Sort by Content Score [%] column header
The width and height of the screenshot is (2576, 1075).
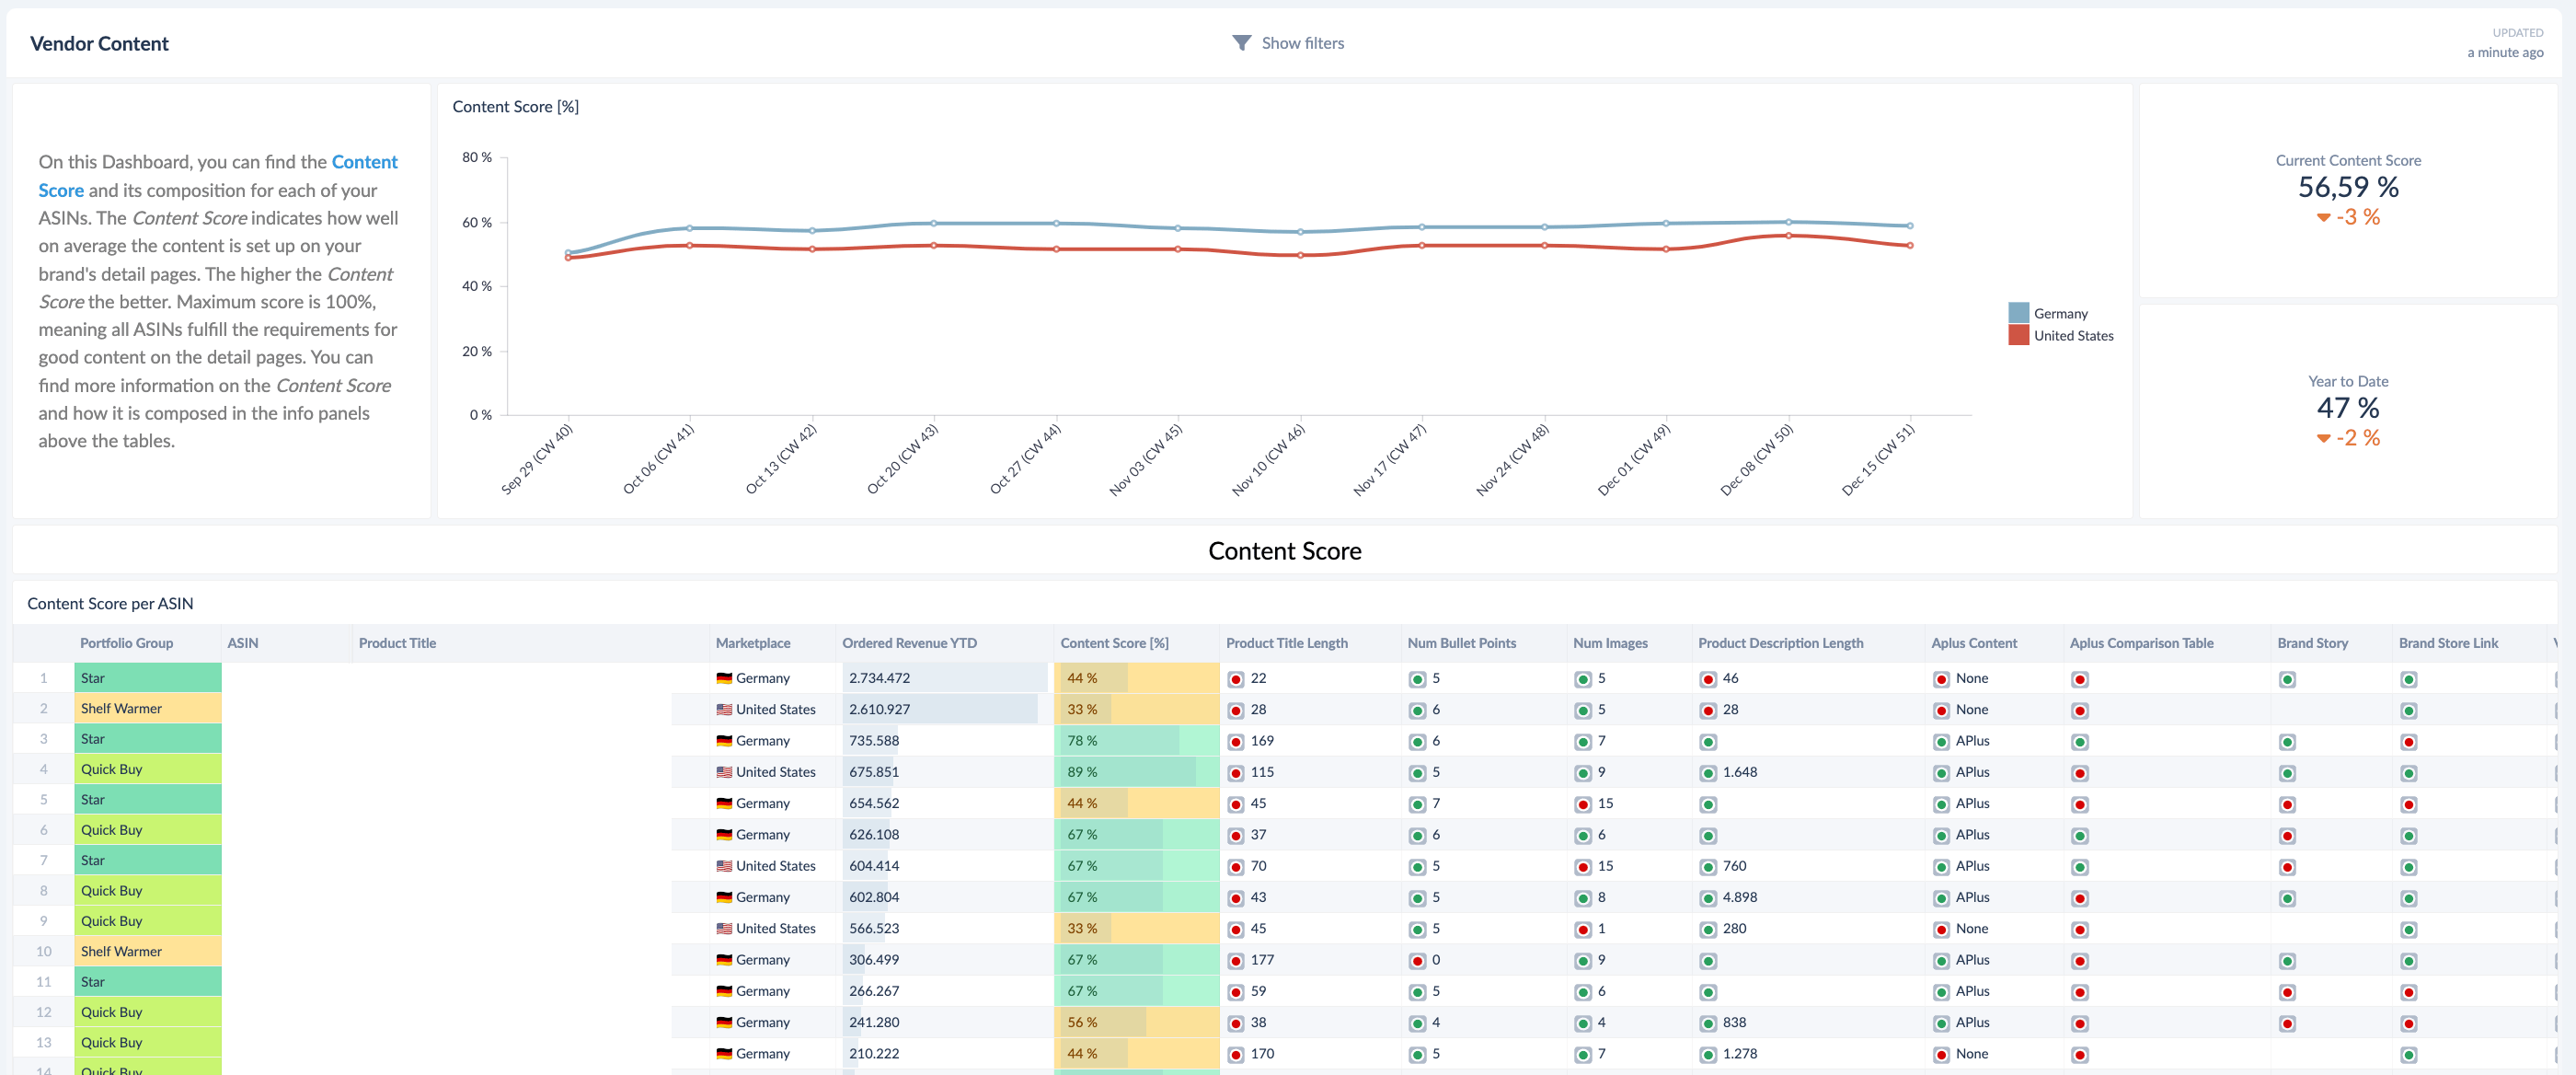point(1114,643)
